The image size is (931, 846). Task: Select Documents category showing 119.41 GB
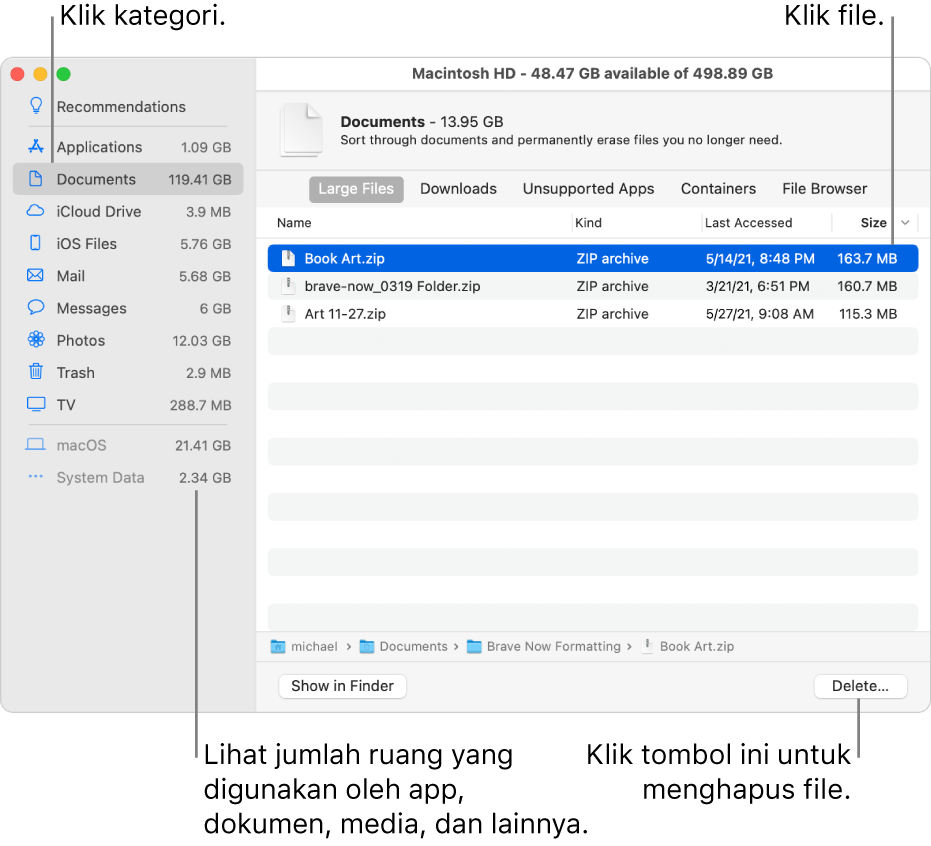[x=128, y=179]
